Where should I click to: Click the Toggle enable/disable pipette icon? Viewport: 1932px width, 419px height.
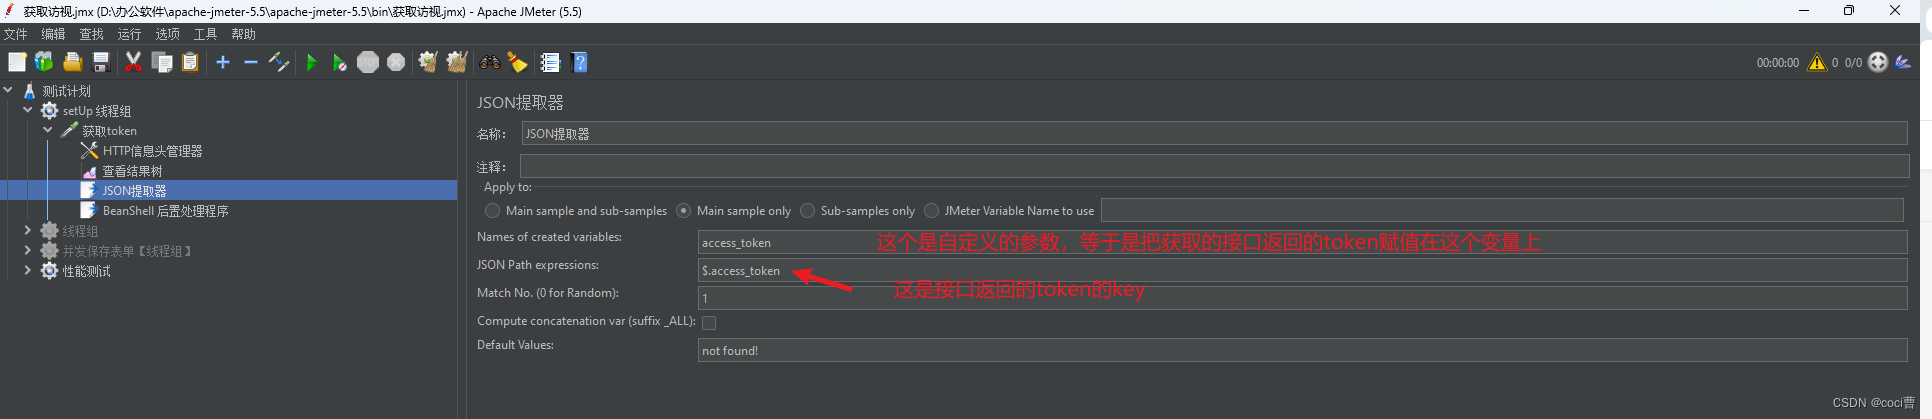[279, 62]
